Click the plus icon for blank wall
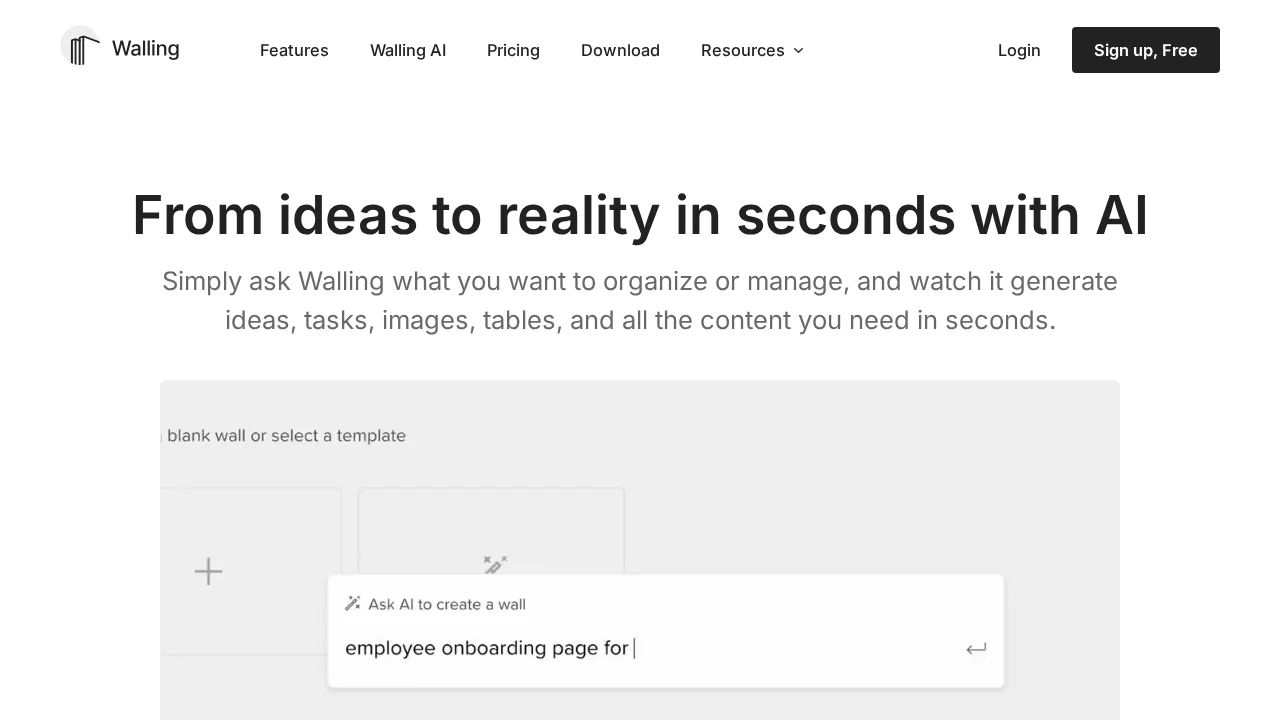Screen dimensions: 1280x720 coord(208,572)
